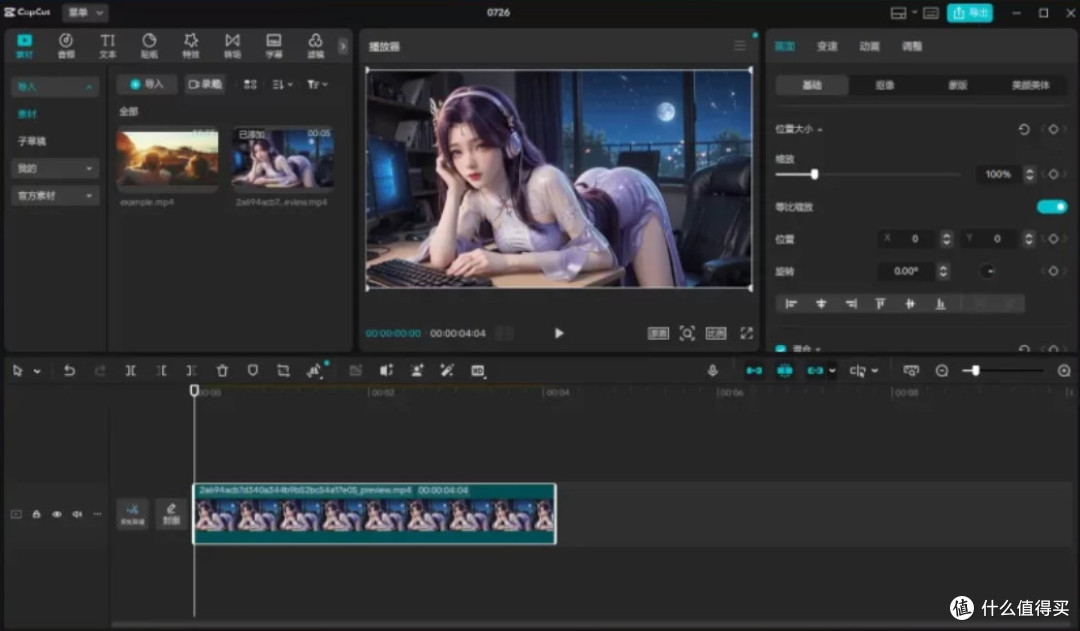Collapse the 位置大小 section
Image resolution: width=1080 pixels, height=631 pixels.
click(820, 130)
